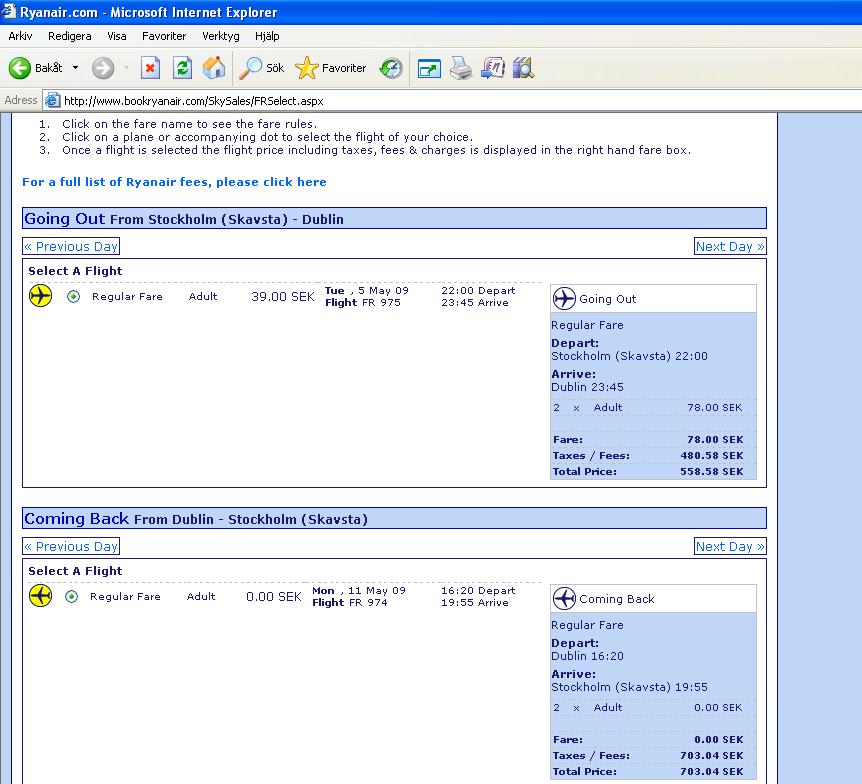Viewport: 862px width, 784px height.
Task: Click Next Day for Coming Back
Action: point(730,546)
